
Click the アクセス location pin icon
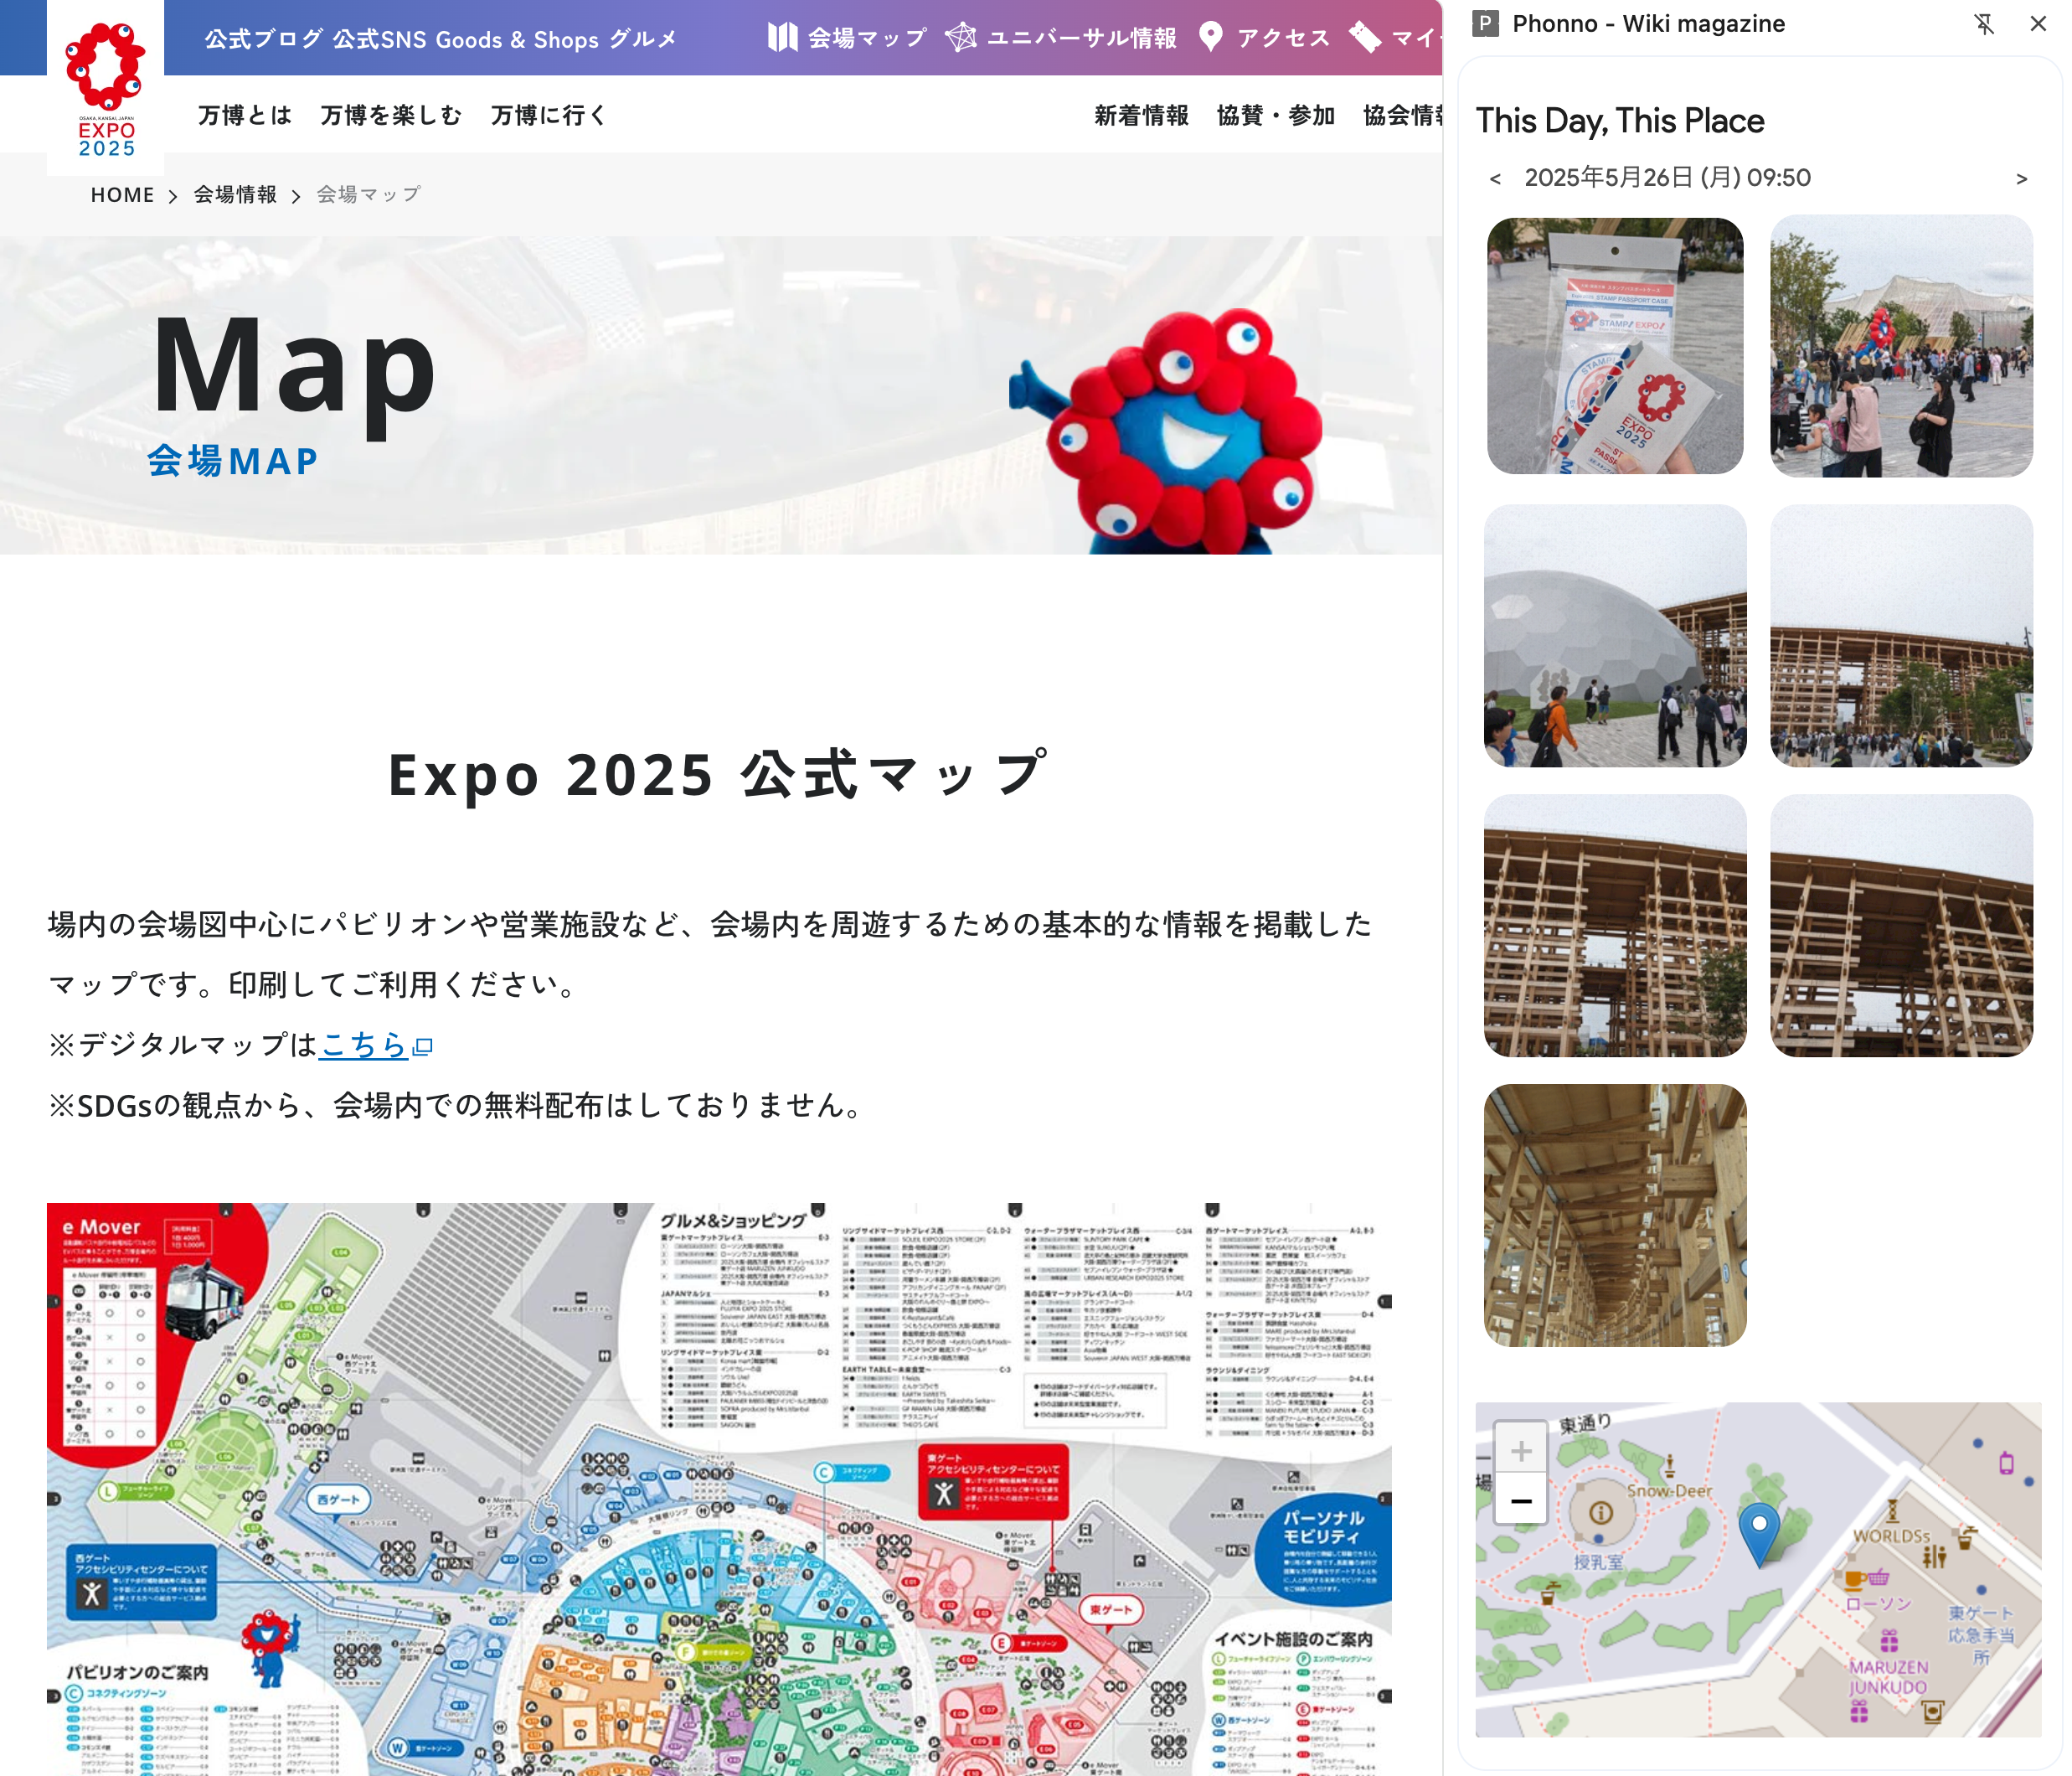click(1210, 38)
